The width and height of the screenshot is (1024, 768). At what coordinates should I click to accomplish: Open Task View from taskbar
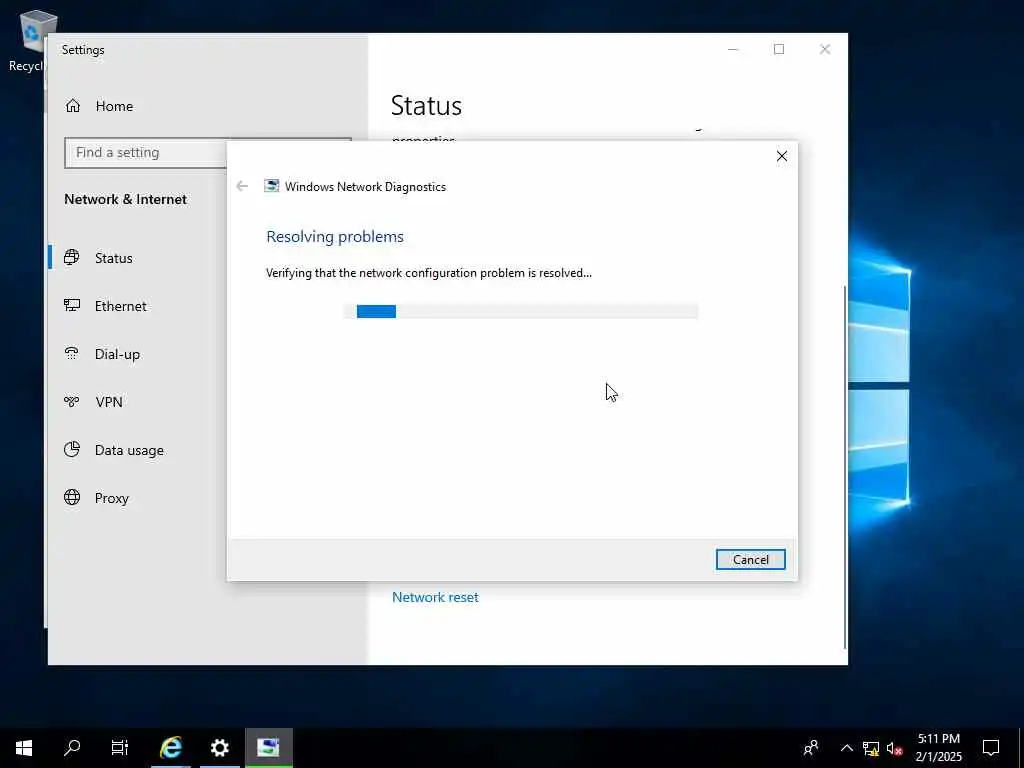click(x=120, y=748)
